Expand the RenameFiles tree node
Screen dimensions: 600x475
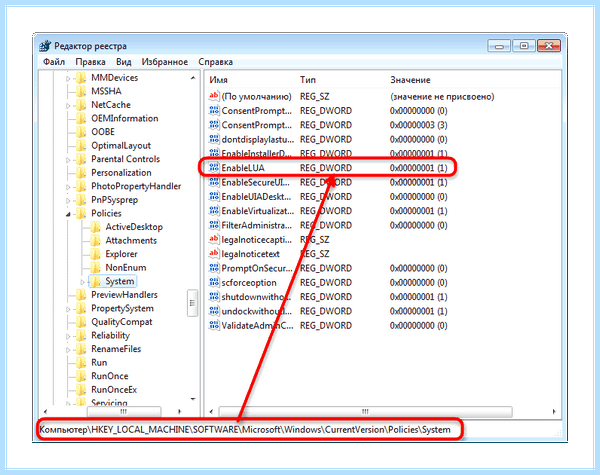(x=68, y=350)
